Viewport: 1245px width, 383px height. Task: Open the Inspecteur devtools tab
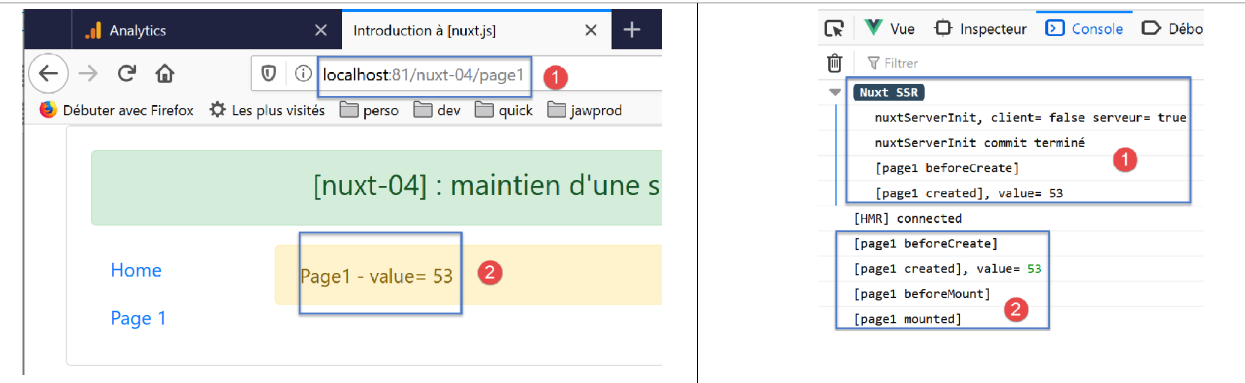coord(981,29)
